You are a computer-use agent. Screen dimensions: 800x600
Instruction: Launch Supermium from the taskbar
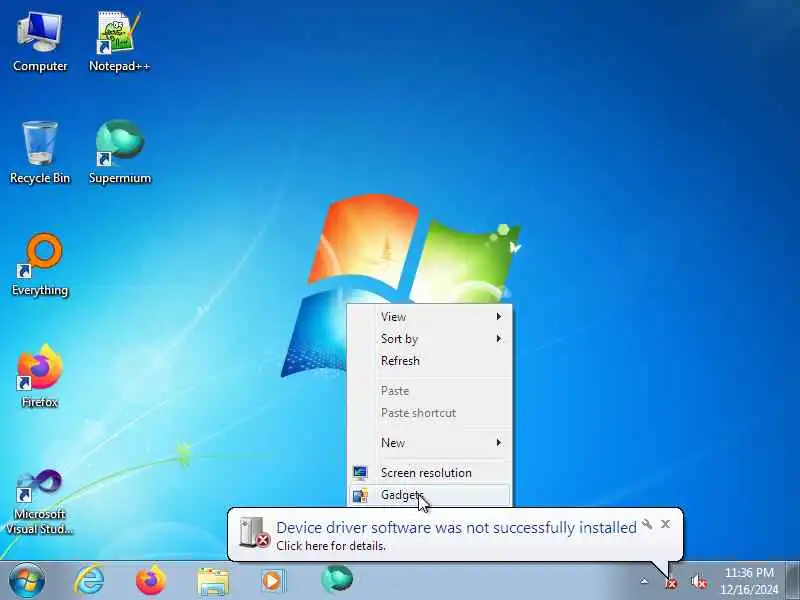coord(337,580)
